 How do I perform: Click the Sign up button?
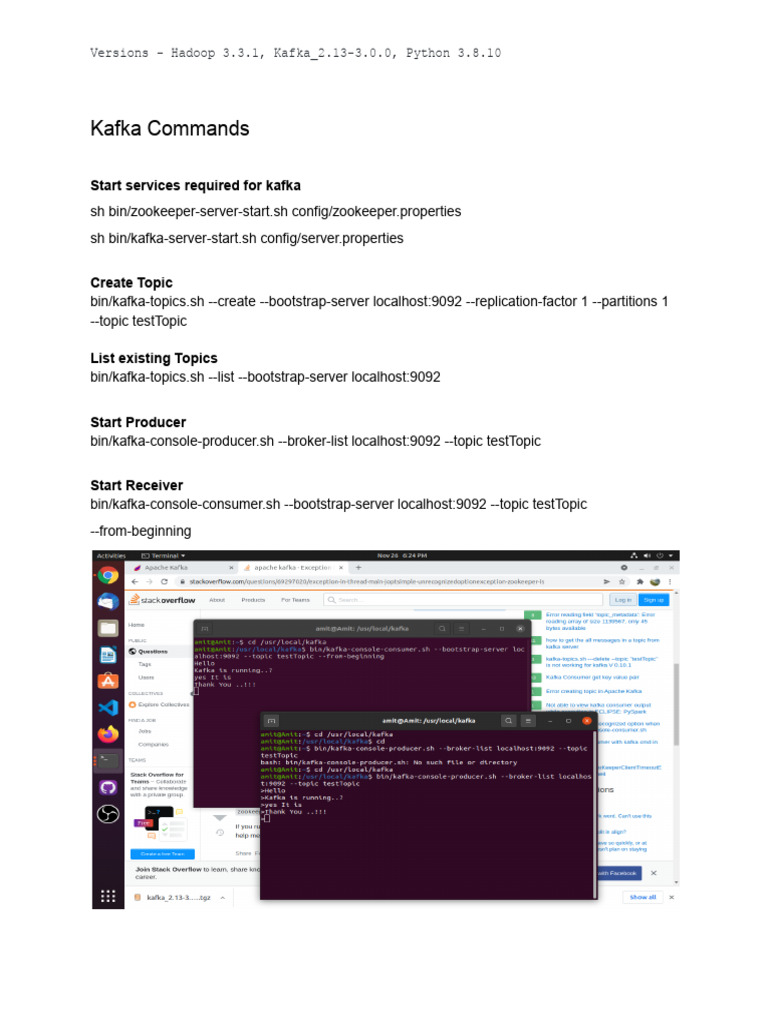(654, 600)
